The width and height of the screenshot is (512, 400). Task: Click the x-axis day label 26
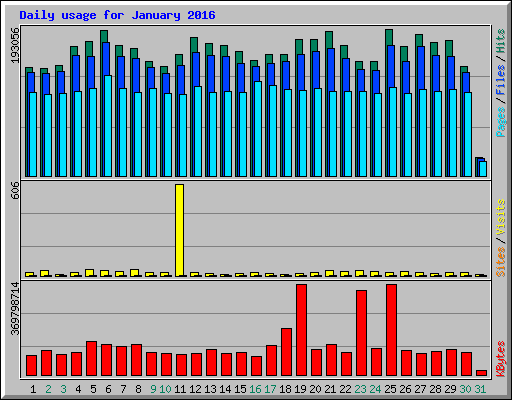tap(405, 389)
